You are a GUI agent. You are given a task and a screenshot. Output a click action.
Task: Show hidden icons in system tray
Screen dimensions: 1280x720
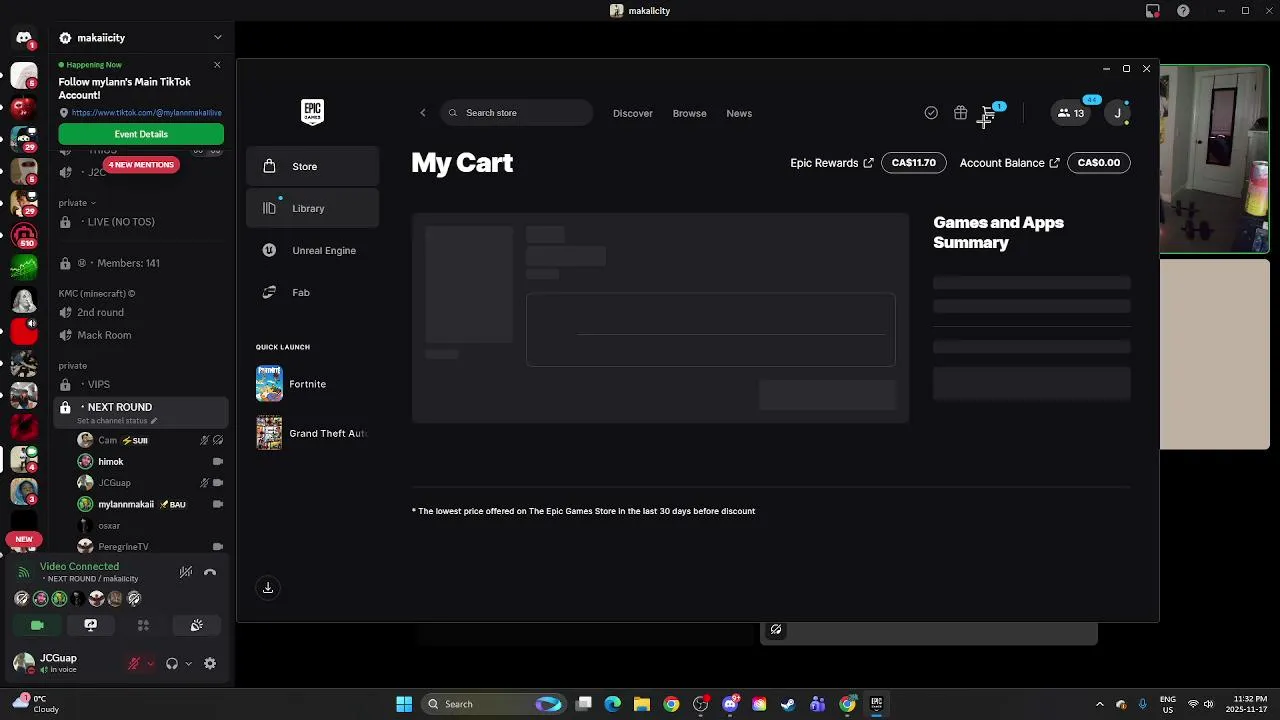coord(1100,704)
